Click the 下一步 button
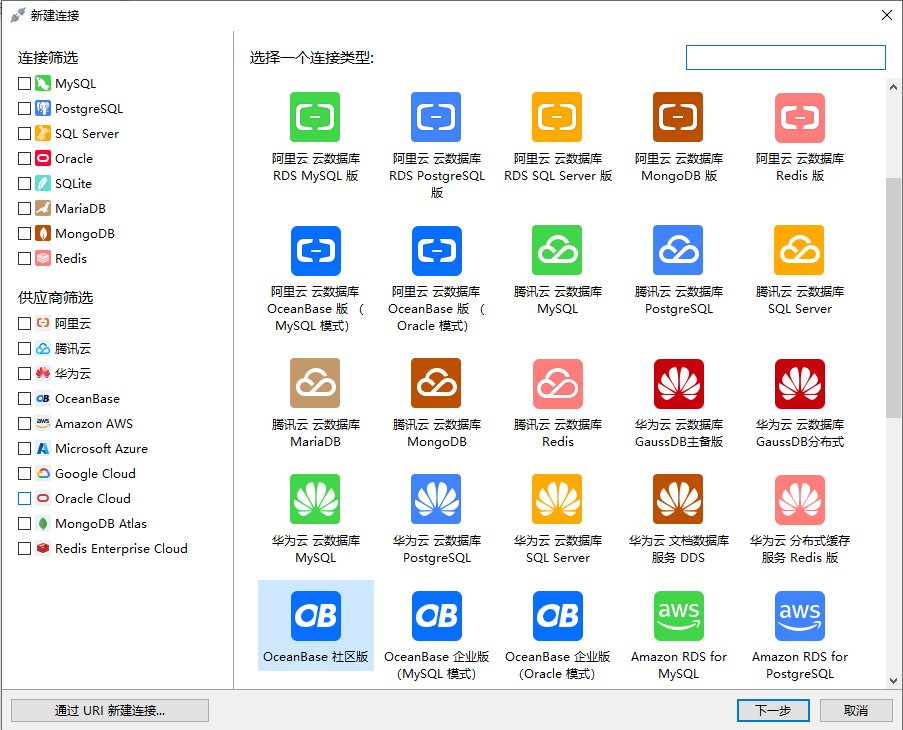The width and height of the screenshot is (903, 730). click(x=773, y=710)
